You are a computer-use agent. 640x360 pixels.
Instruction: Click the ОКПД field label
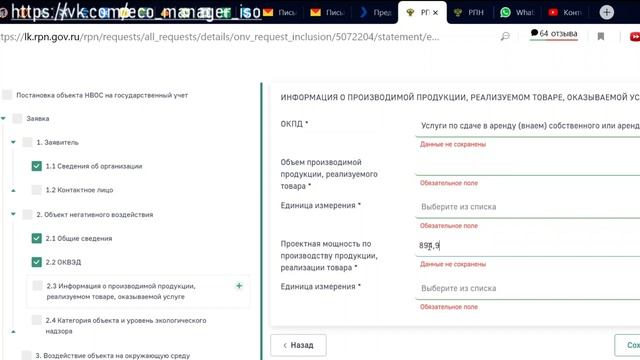click(294, 124)
